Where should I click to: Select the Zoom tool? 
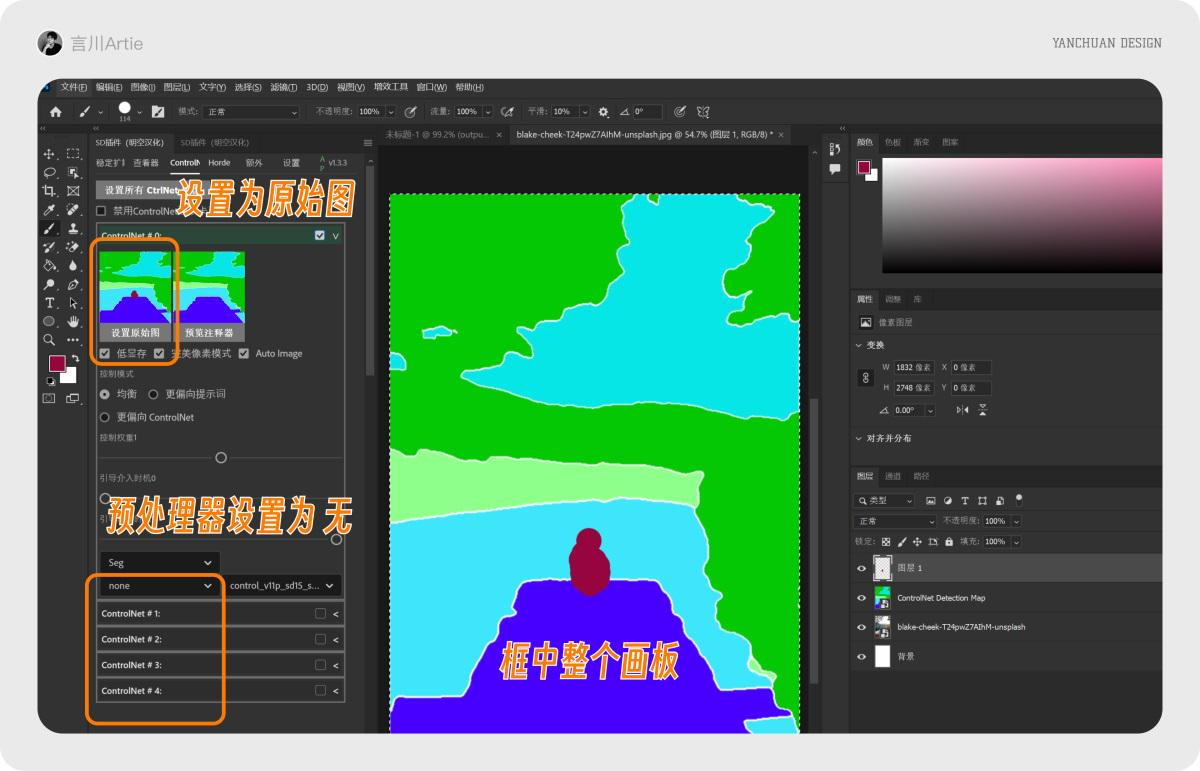click(49, 339)
